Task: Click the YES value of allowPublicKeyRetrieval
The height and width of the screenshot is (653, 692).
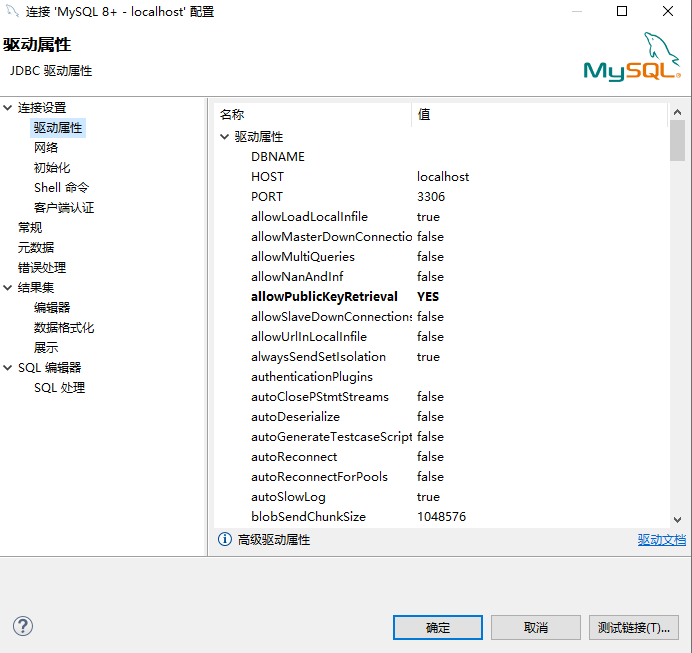Action: pyautogui.click(x=428, y=296)
